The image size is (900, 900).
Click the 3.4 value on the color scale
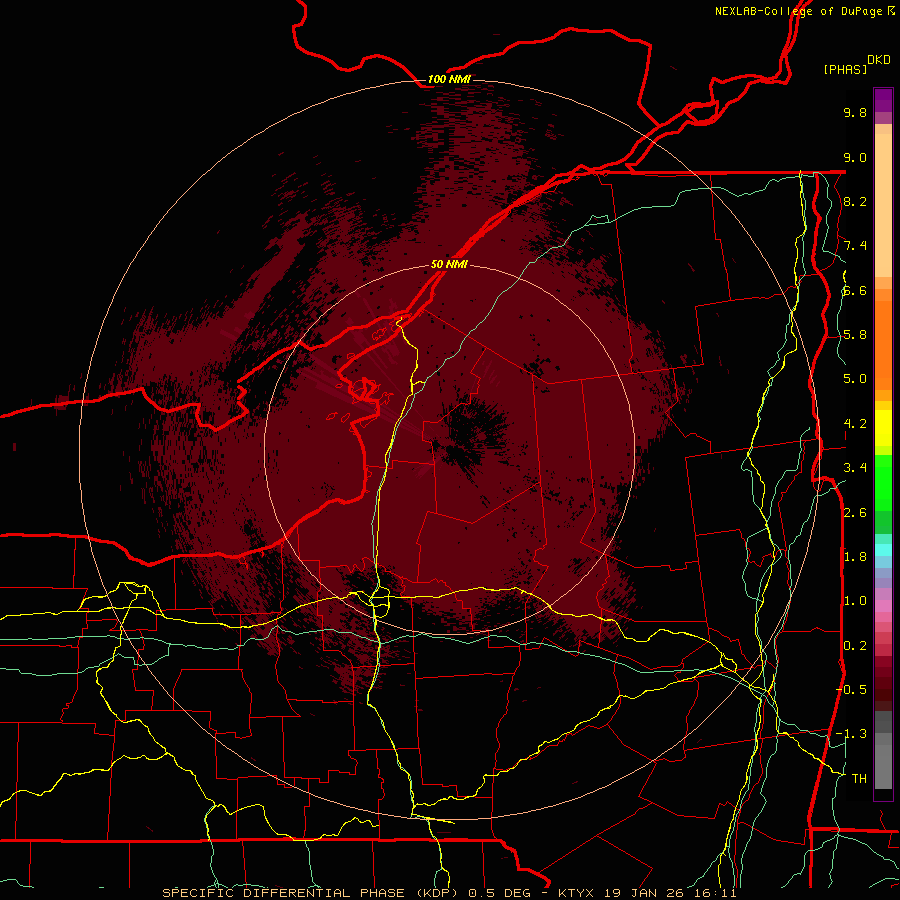click(855, 468)
